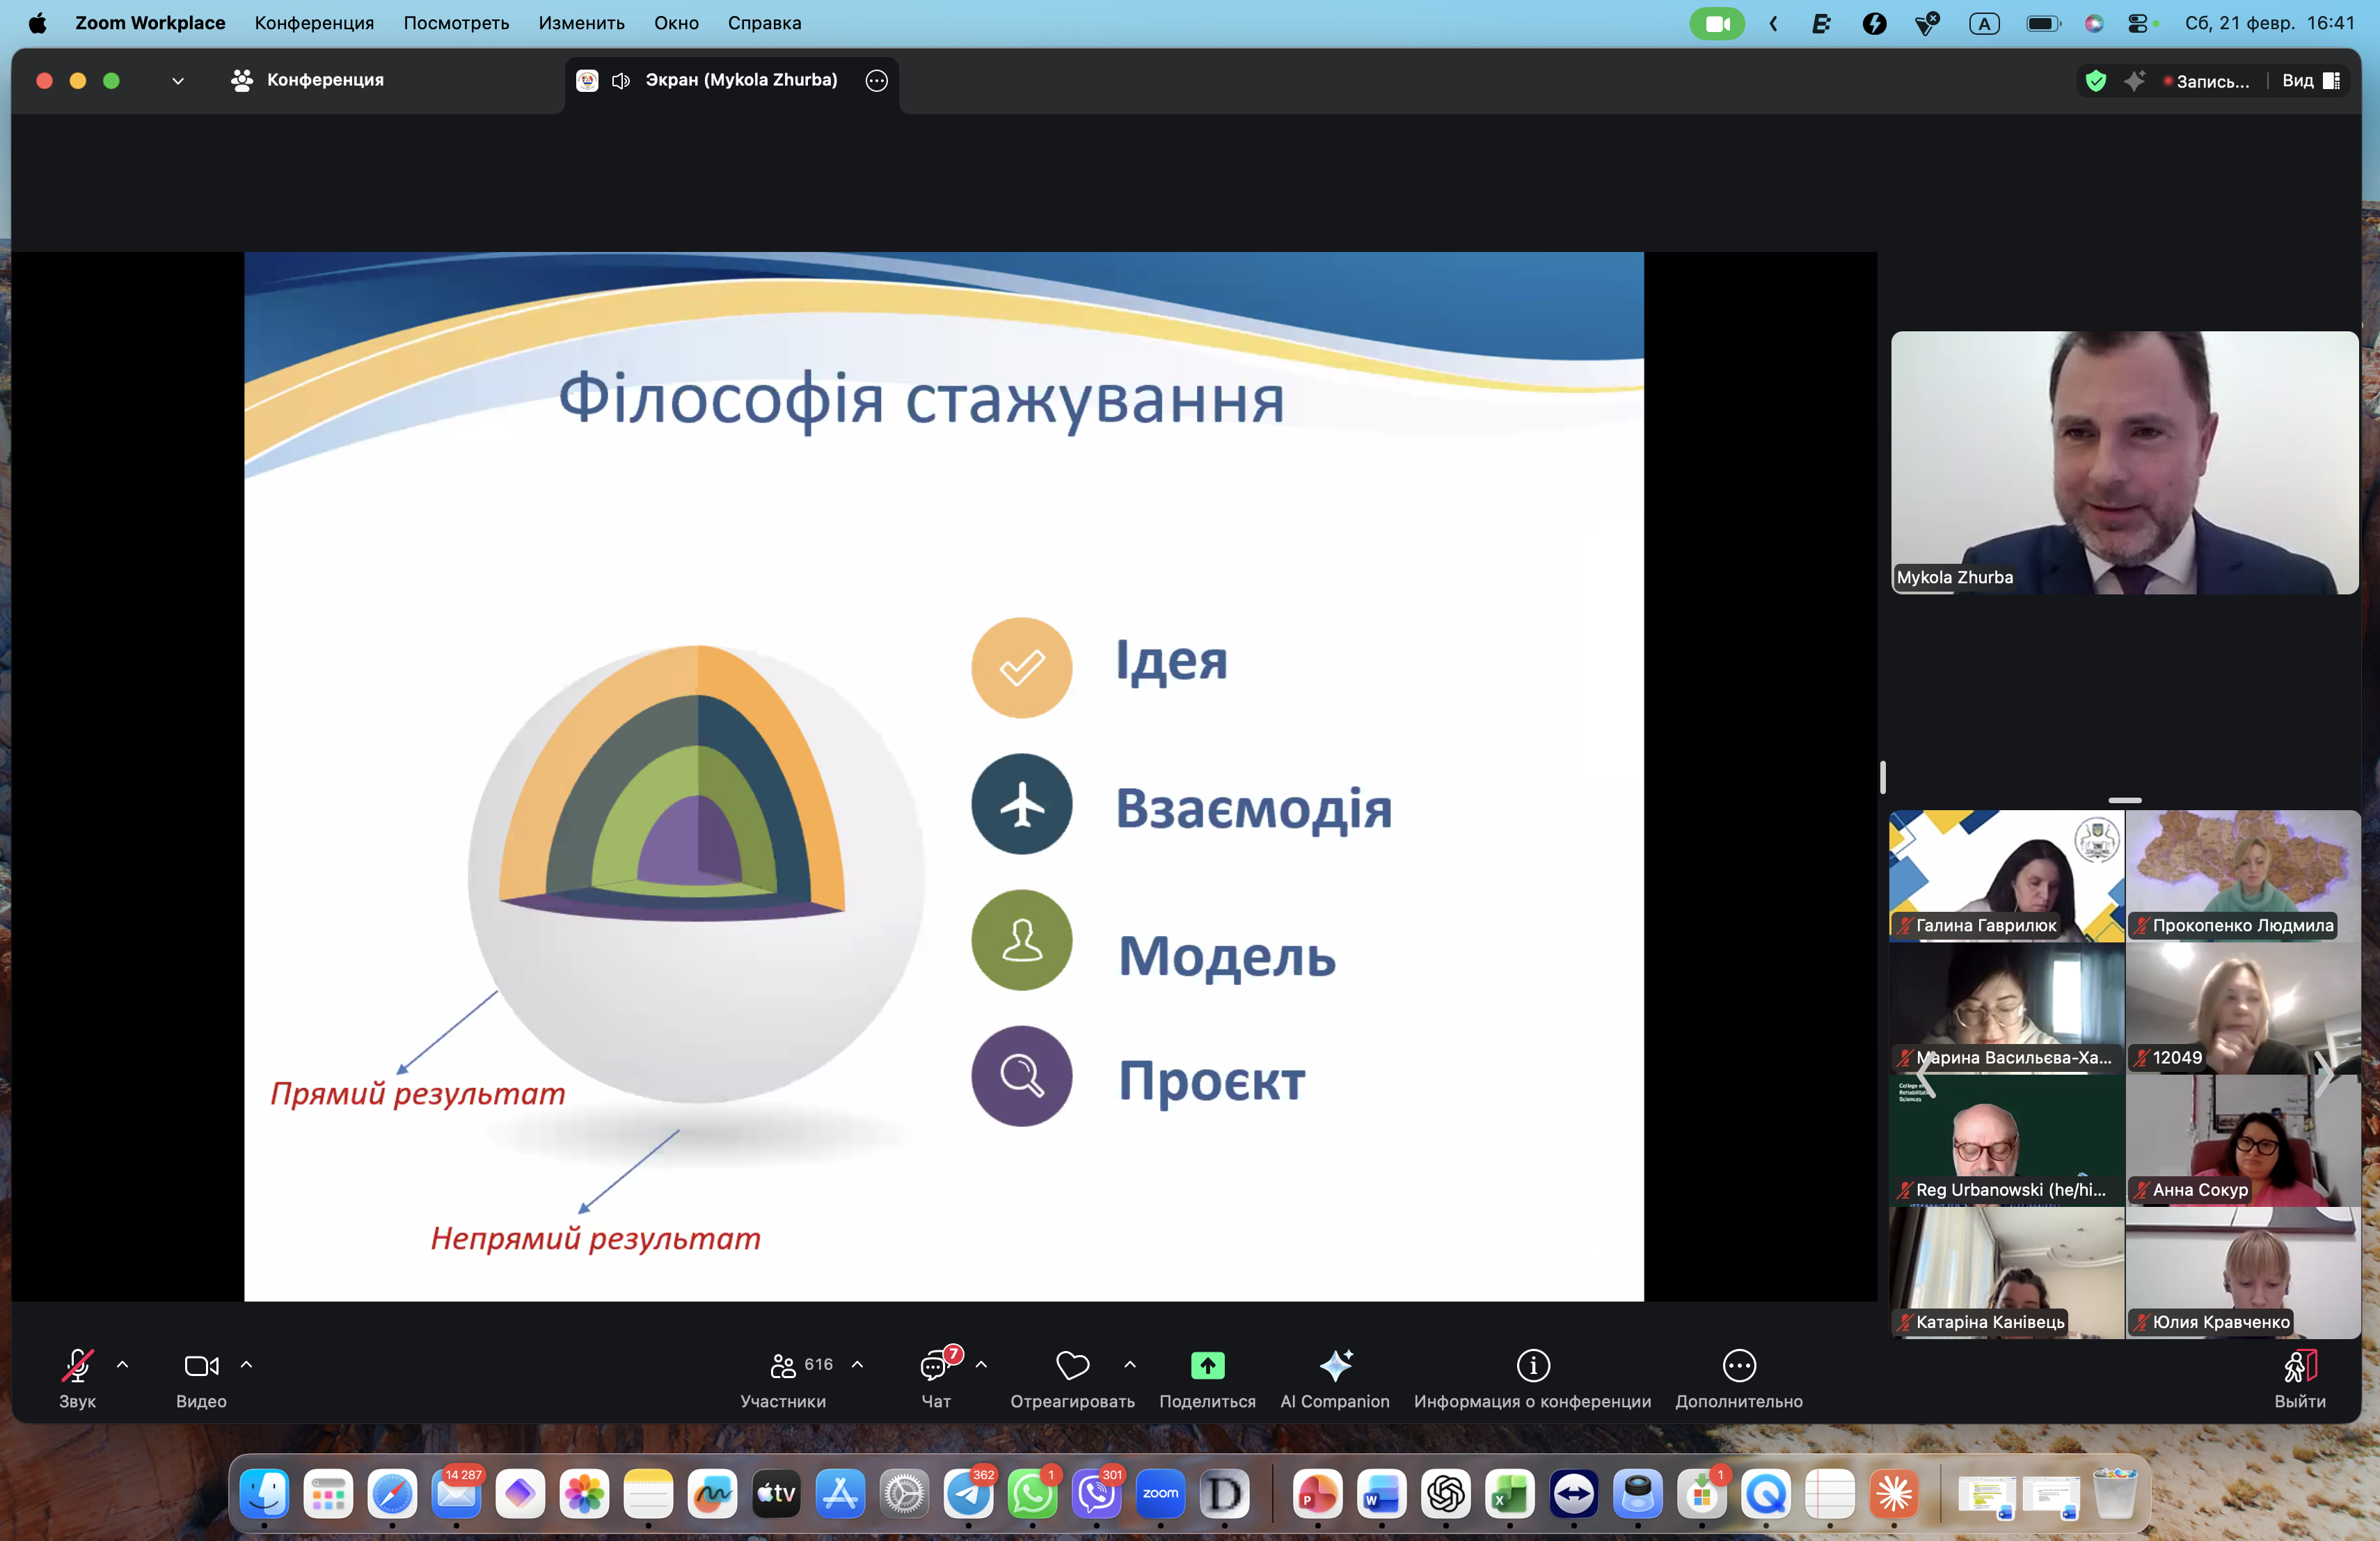Open the Participants list icon
2380x1541 pixels.
point(783,1366)
